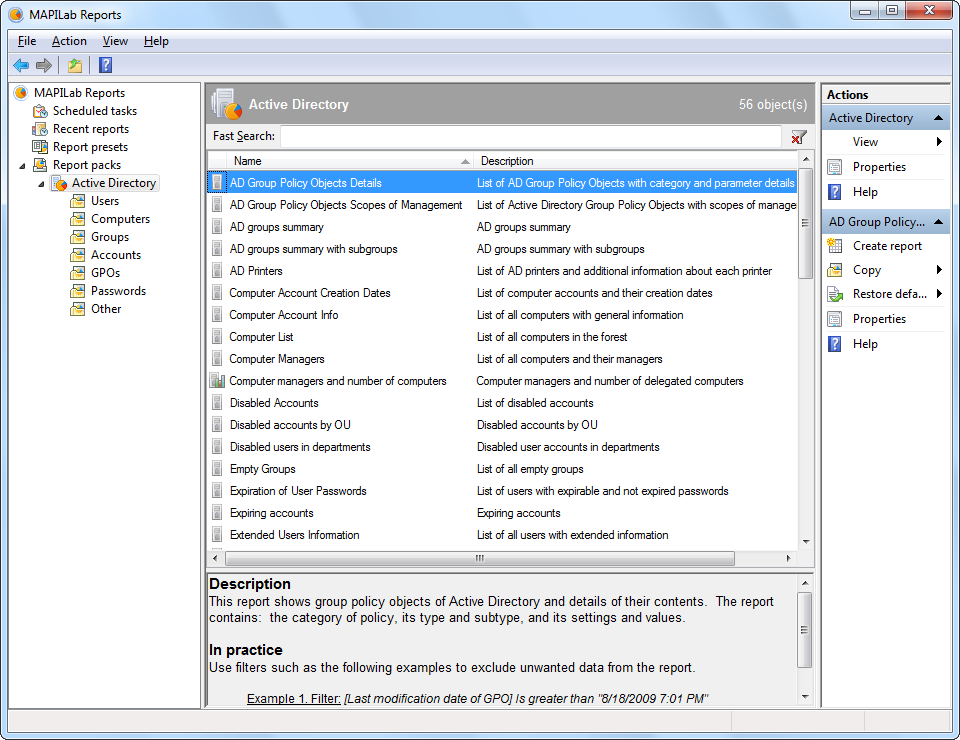Image resolution: width=960 pixels, height=740 pixels.
Task: Click the Help question mark toolbar icon
Action: pos(105,66)
